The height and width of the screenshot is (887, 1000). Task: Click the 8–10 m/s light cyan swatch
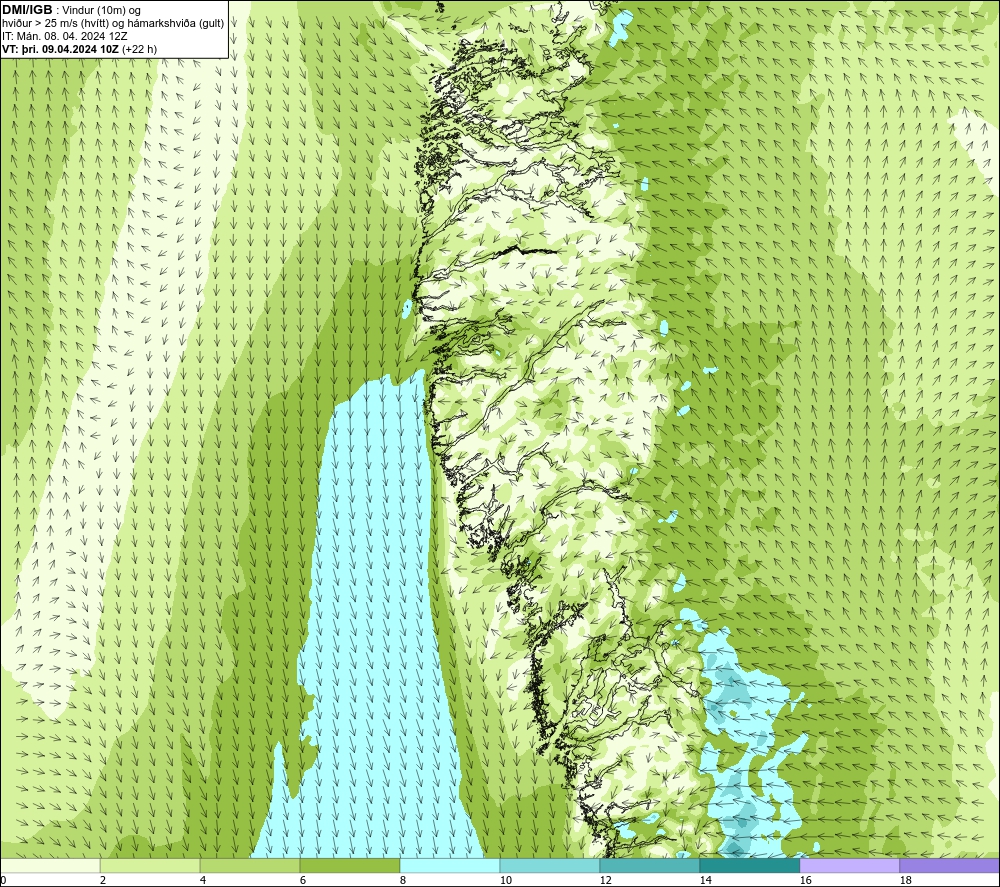(x=450, y=865)
